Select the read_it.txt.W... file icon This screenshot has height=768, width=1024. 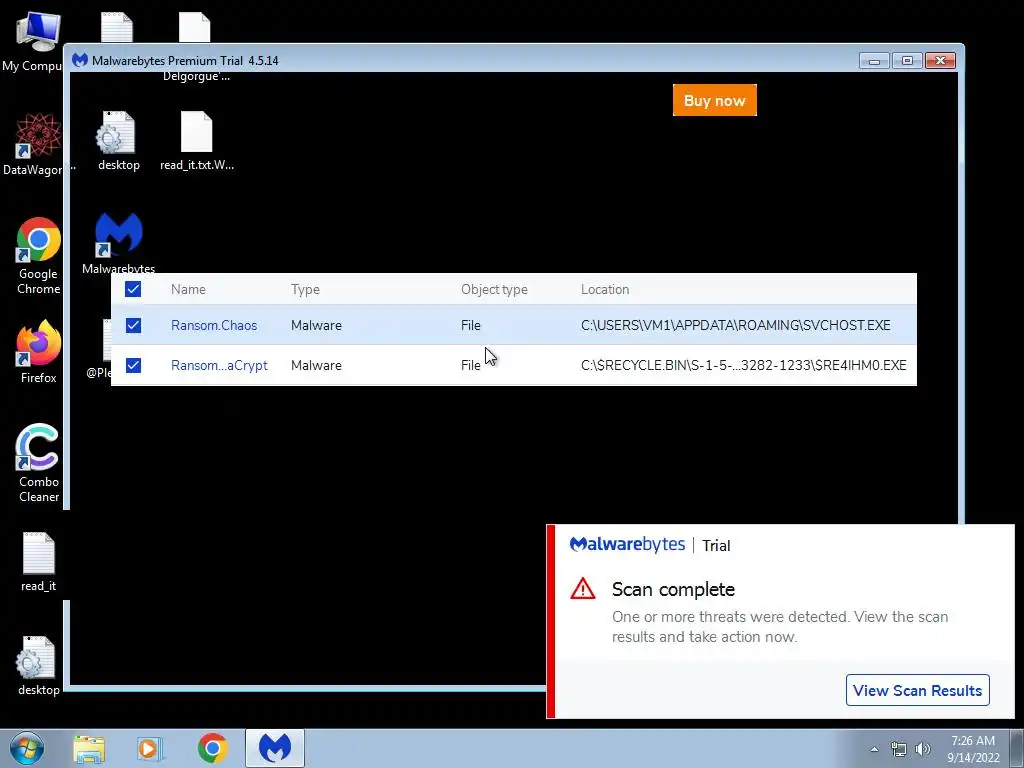(x=197, y=140)
